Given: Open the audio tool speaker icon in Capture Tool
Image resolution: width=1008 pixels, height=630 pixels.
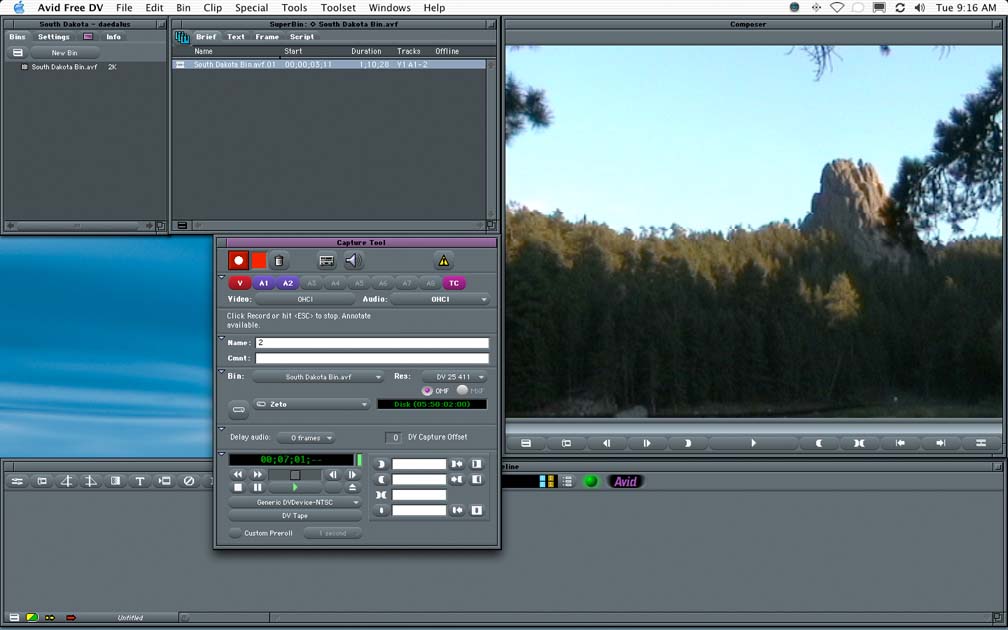Looking at the screenshot, I should click(352, 260).
